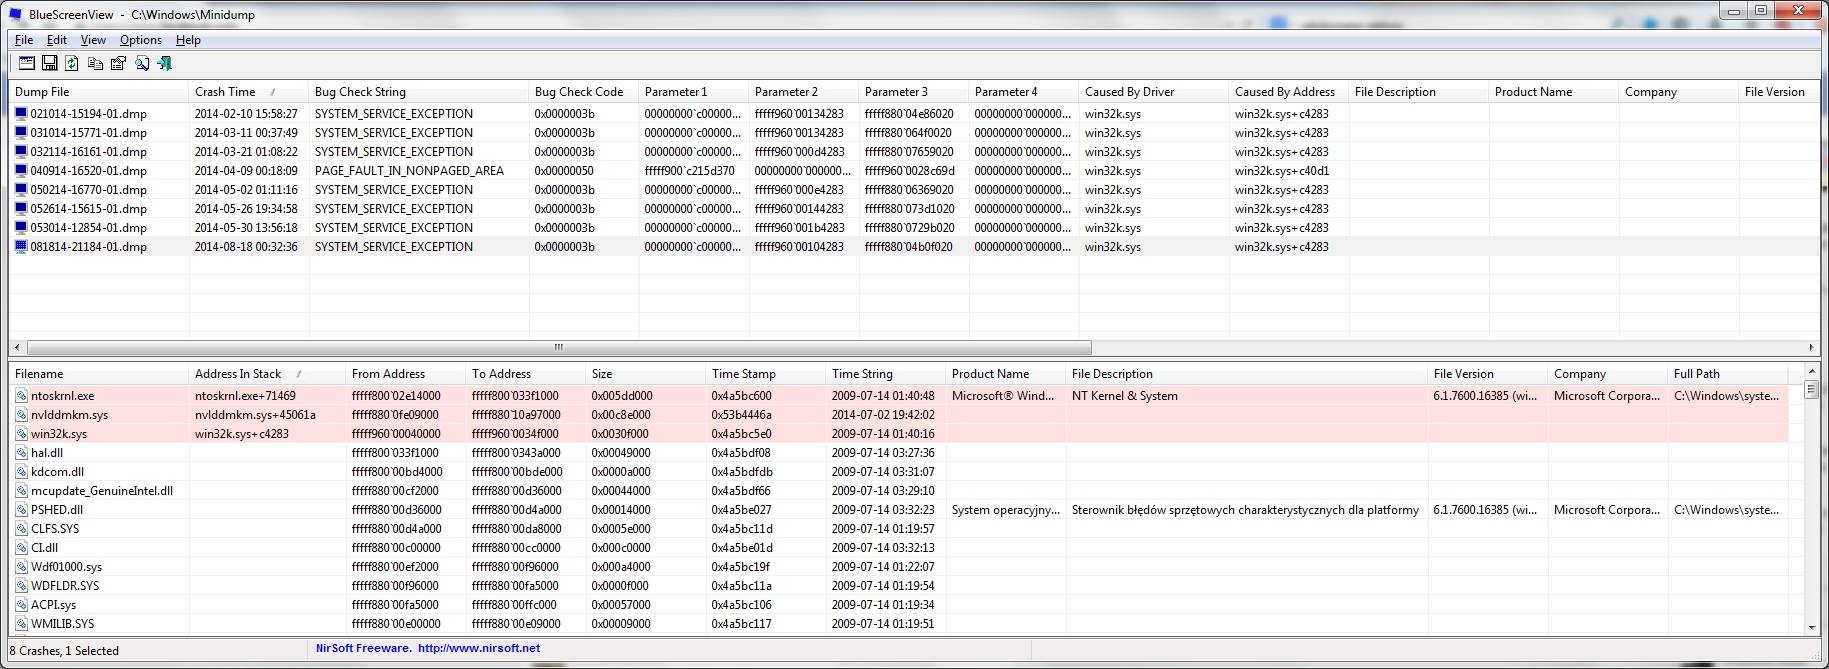Click the file icon beside ACPI.sys

click(21, 605)
